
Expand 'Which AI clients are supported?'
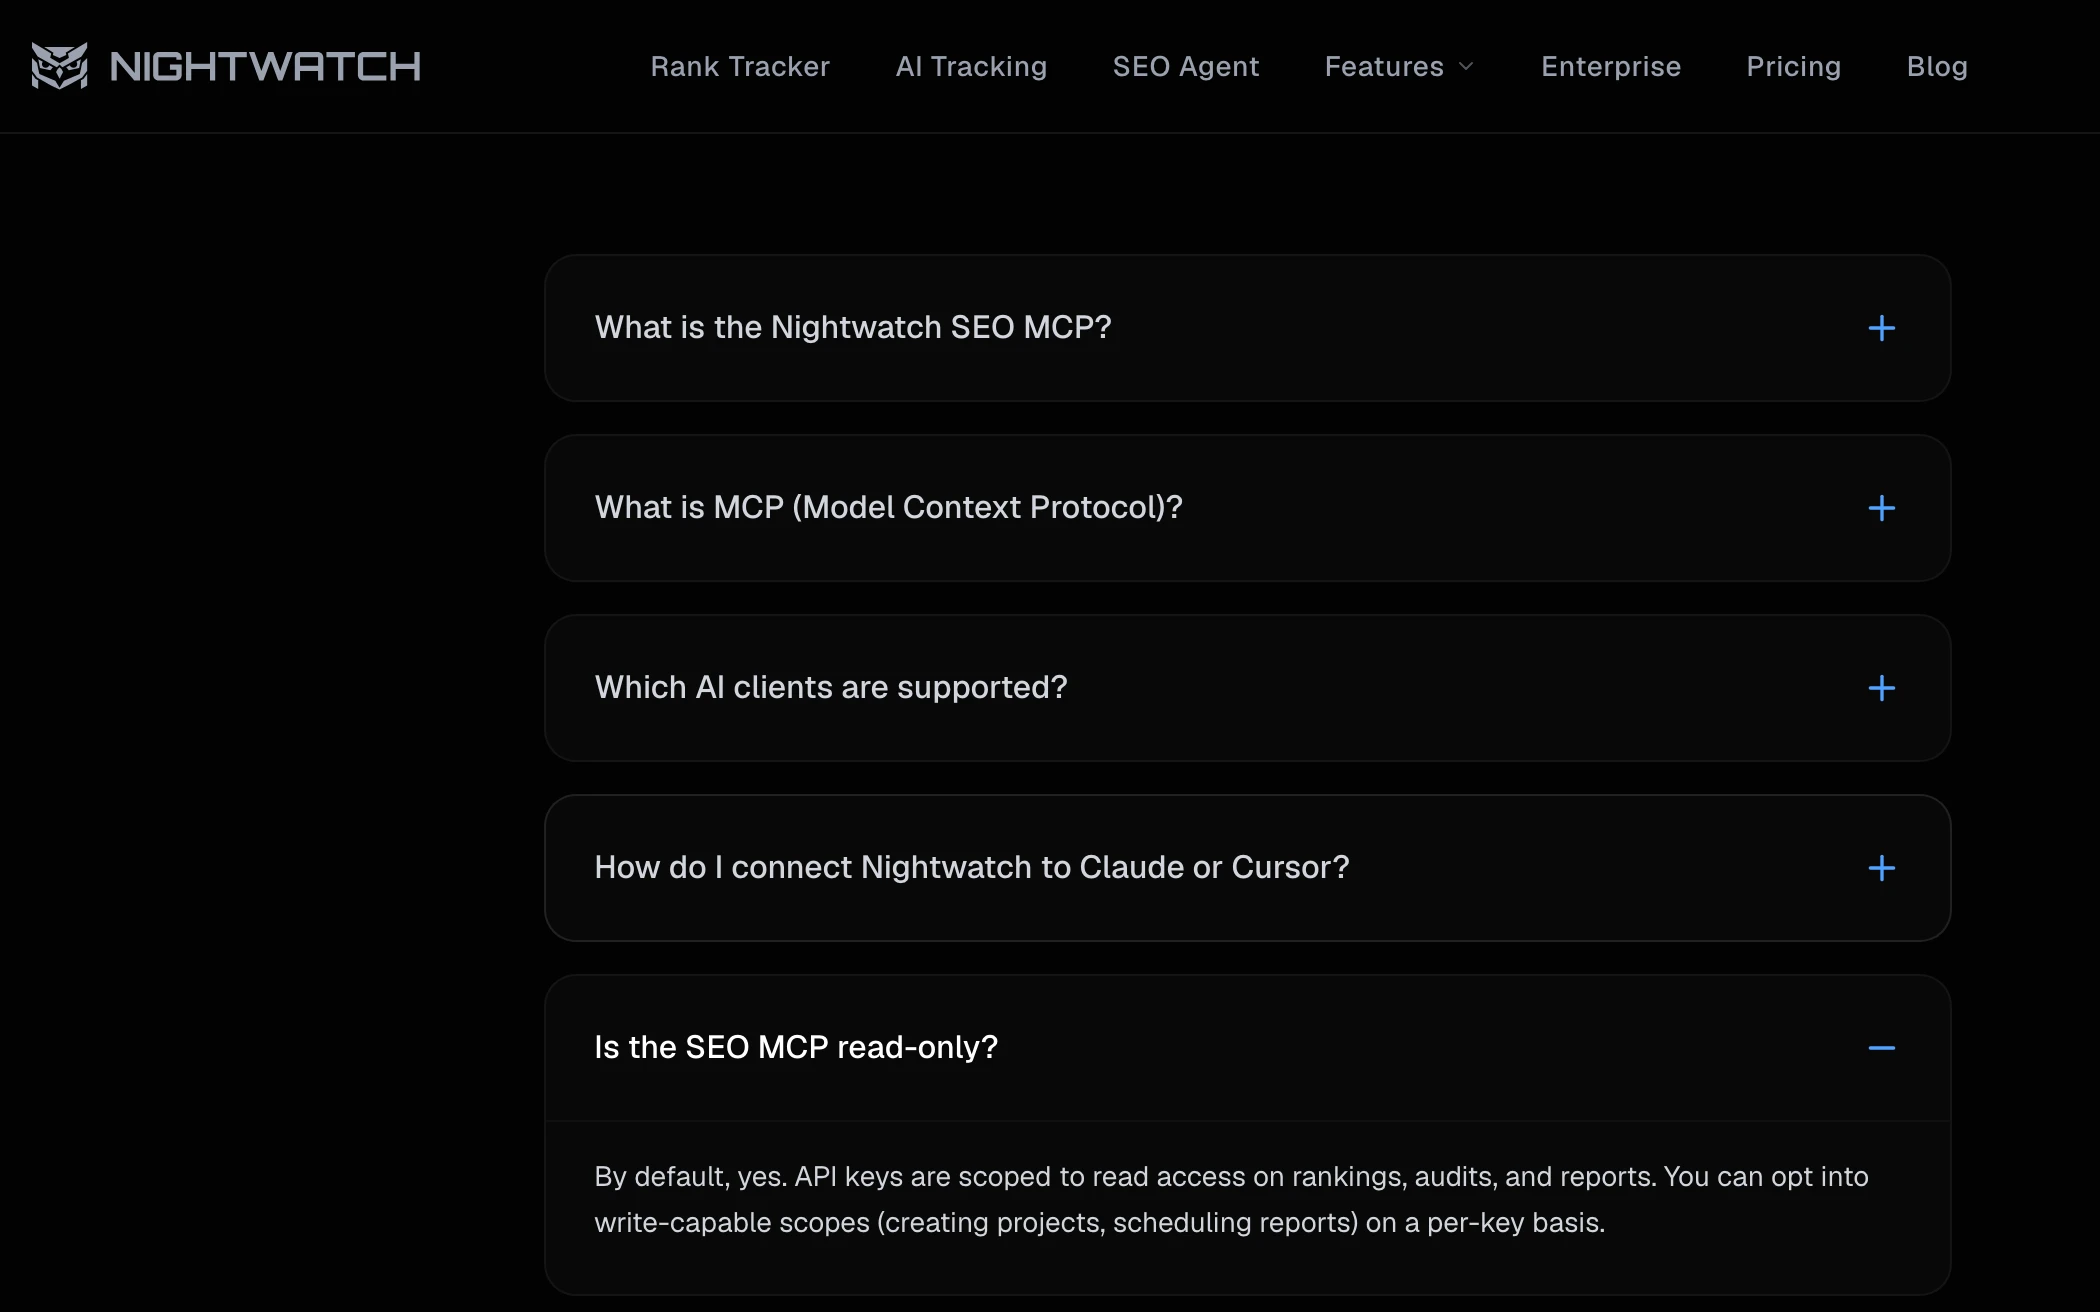[1247, 688]
